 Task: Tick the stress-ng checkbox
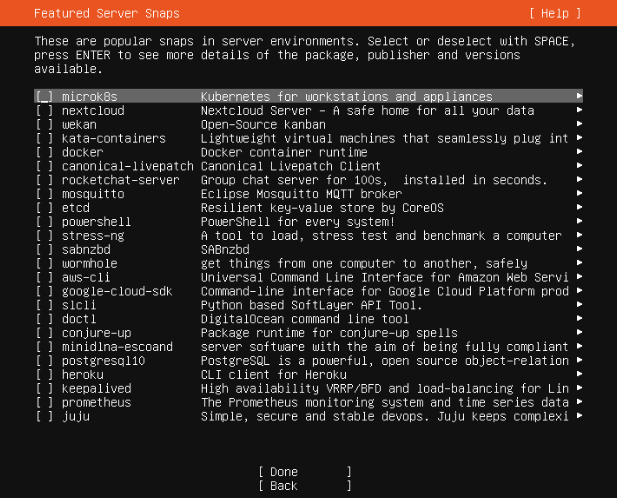(x=44, y=236)
